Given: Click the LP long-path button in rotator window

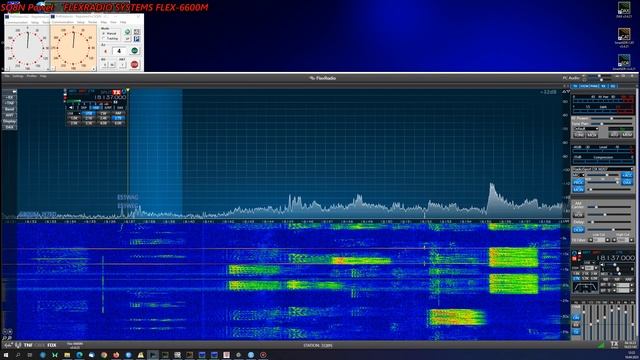Looking at the screenshot, I should [127, 38].
